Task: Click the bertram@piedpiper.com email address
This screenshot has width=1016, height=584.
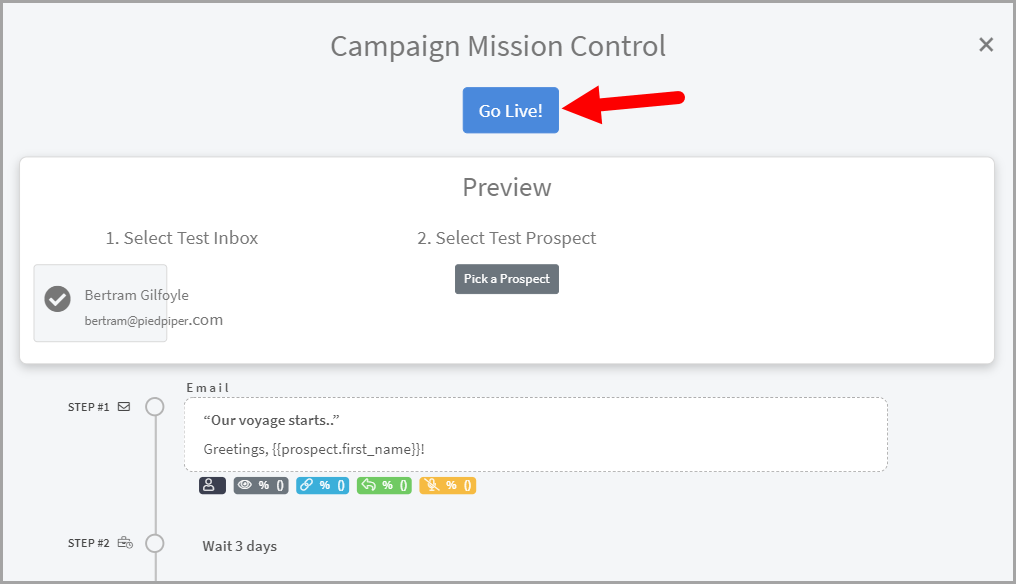Action: tap(153, 321)
